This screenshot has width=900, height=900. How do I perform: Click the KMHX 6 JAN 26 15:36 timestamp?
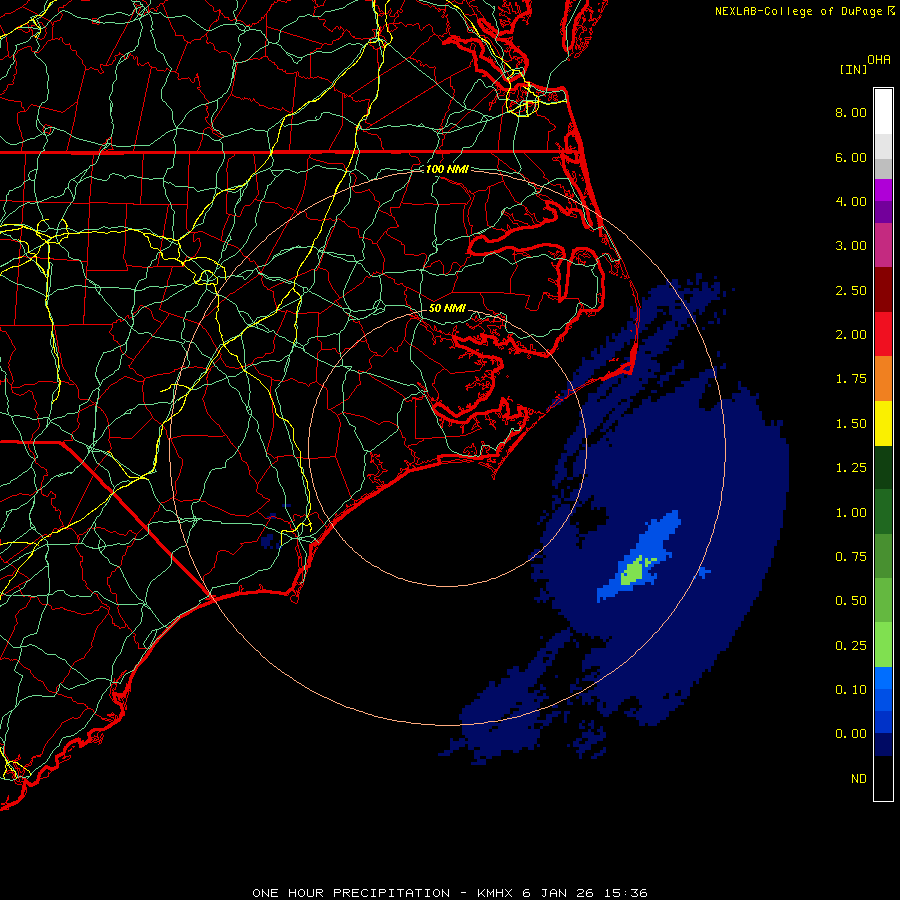coord(562,893)
